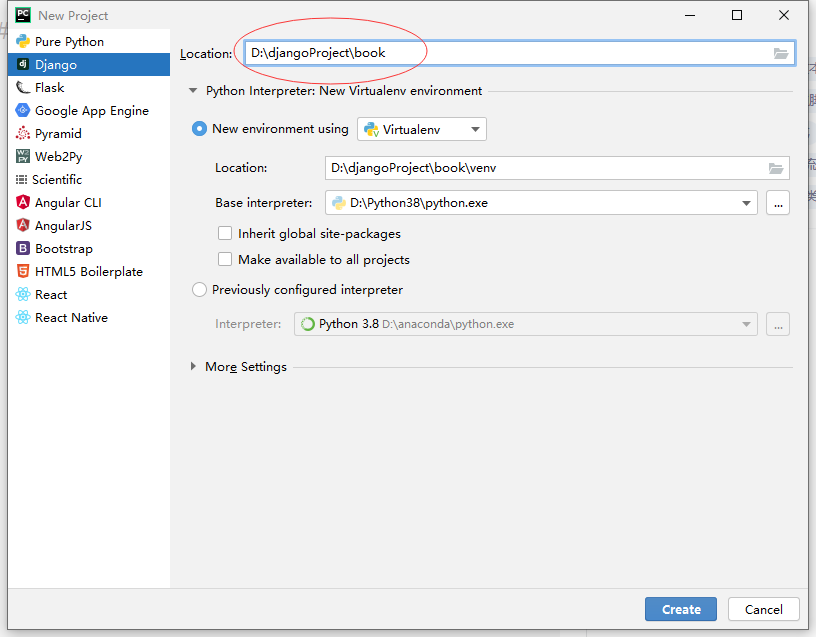816x637 pixels.
Task: Close the New Project dialog
Action: point(784,15)
